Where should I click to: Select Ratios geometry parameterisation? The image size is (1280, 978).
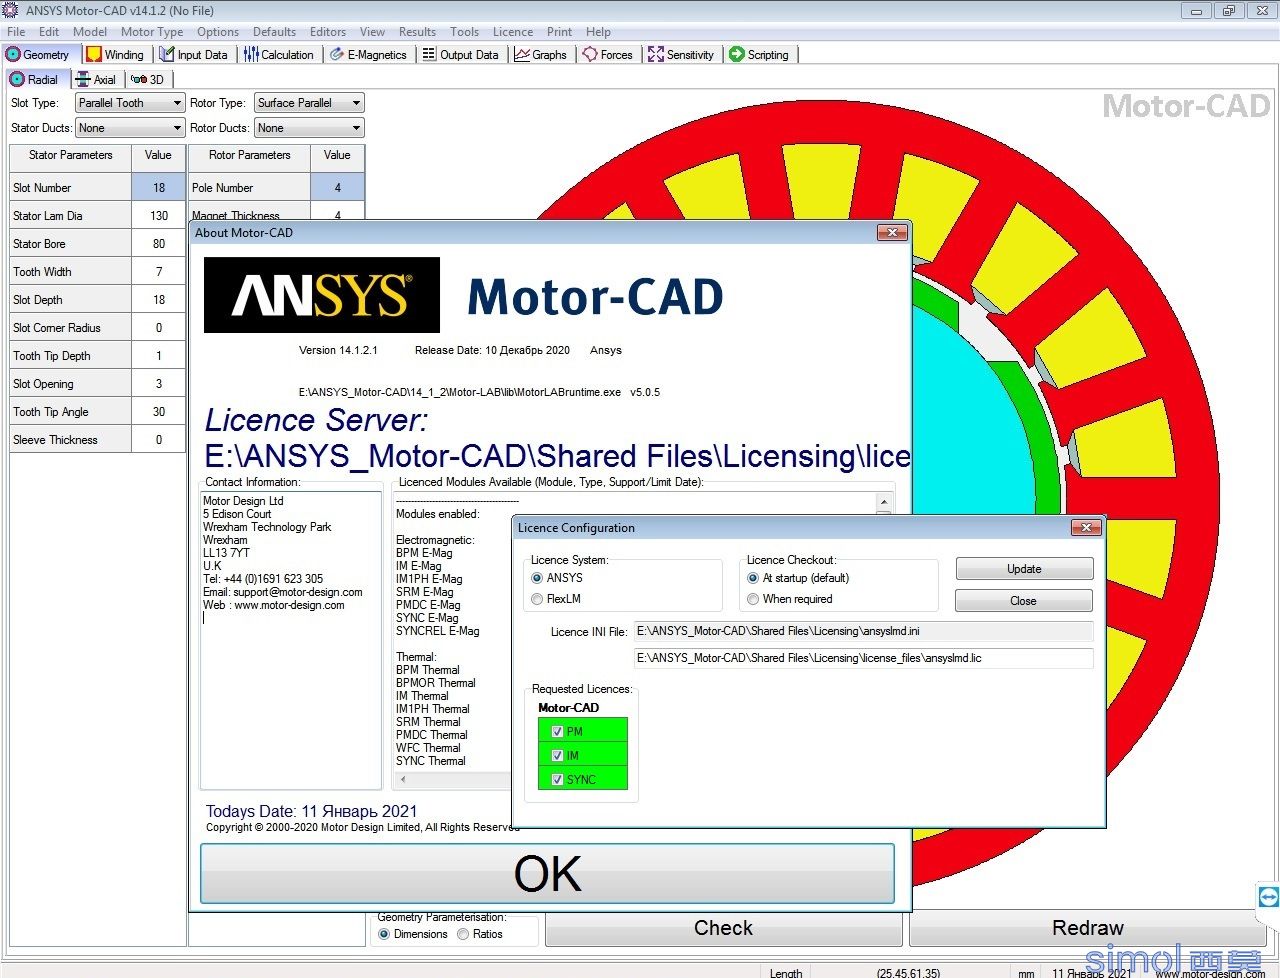tap(463, 934)
